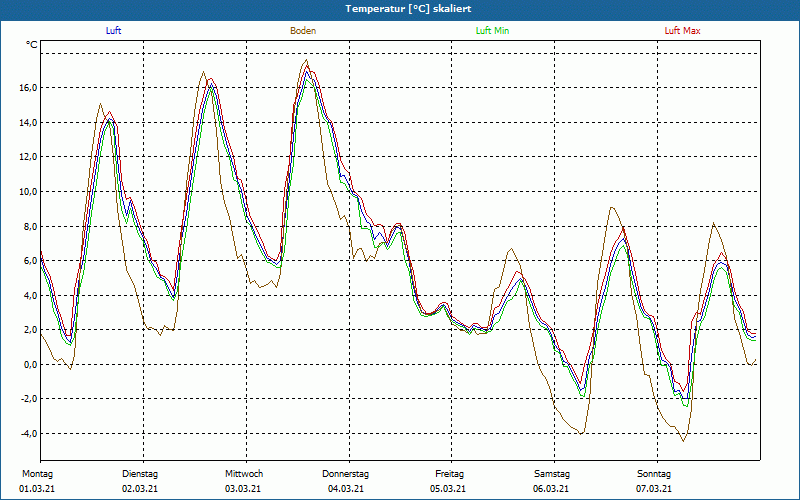
Task: Click the date '05.03.21'
Action: tap(447, 489)
